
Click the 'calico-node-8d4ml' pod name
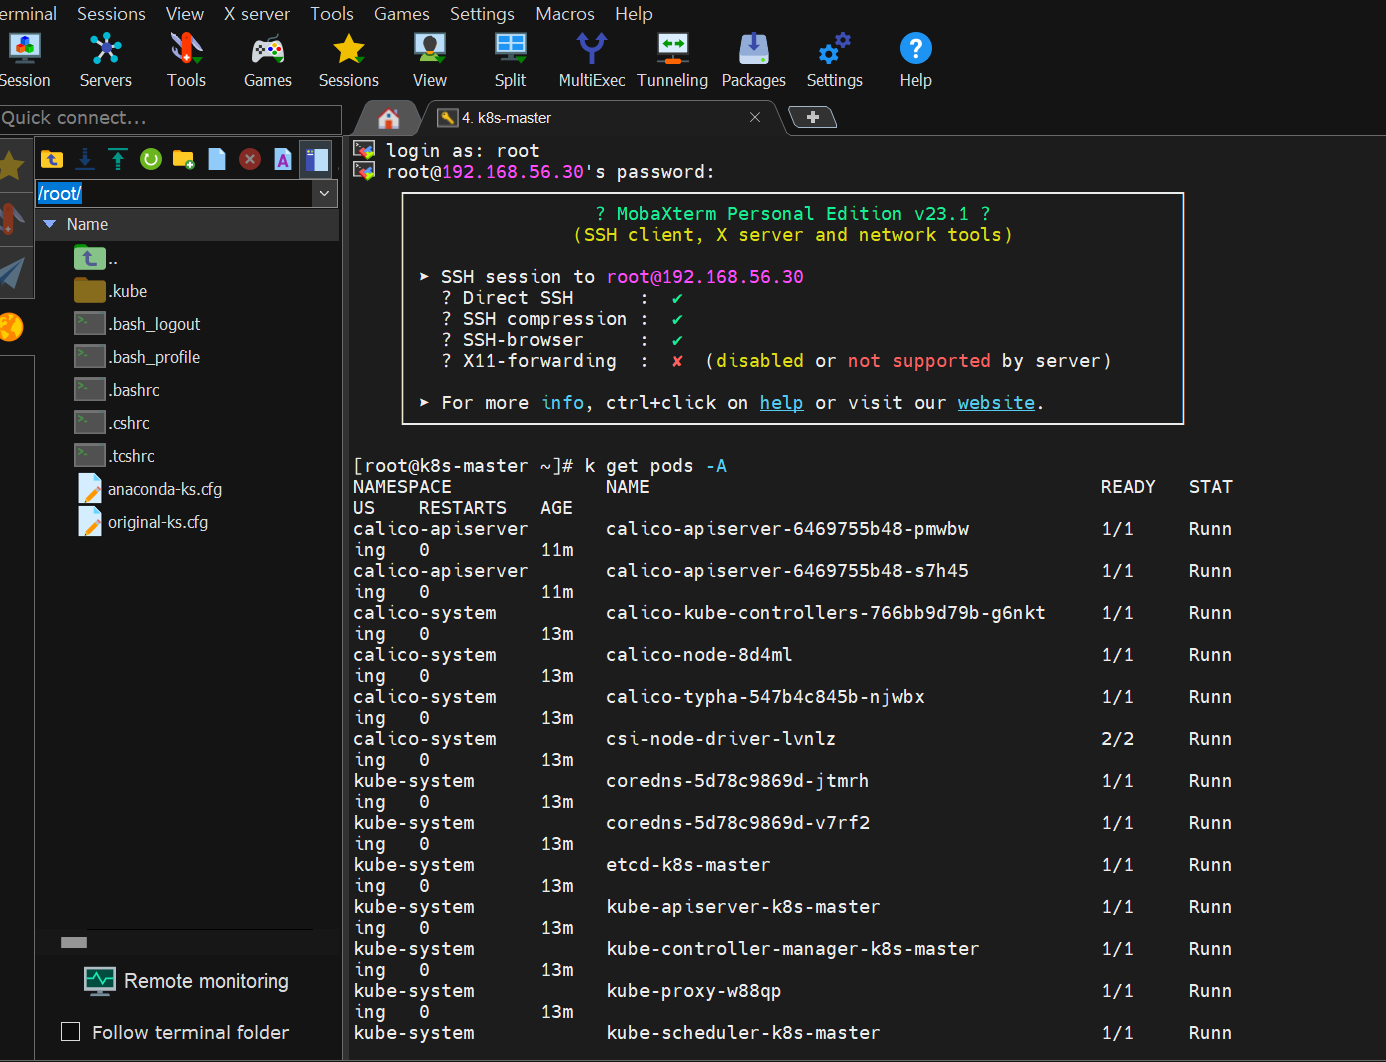[x=699, y=654]
